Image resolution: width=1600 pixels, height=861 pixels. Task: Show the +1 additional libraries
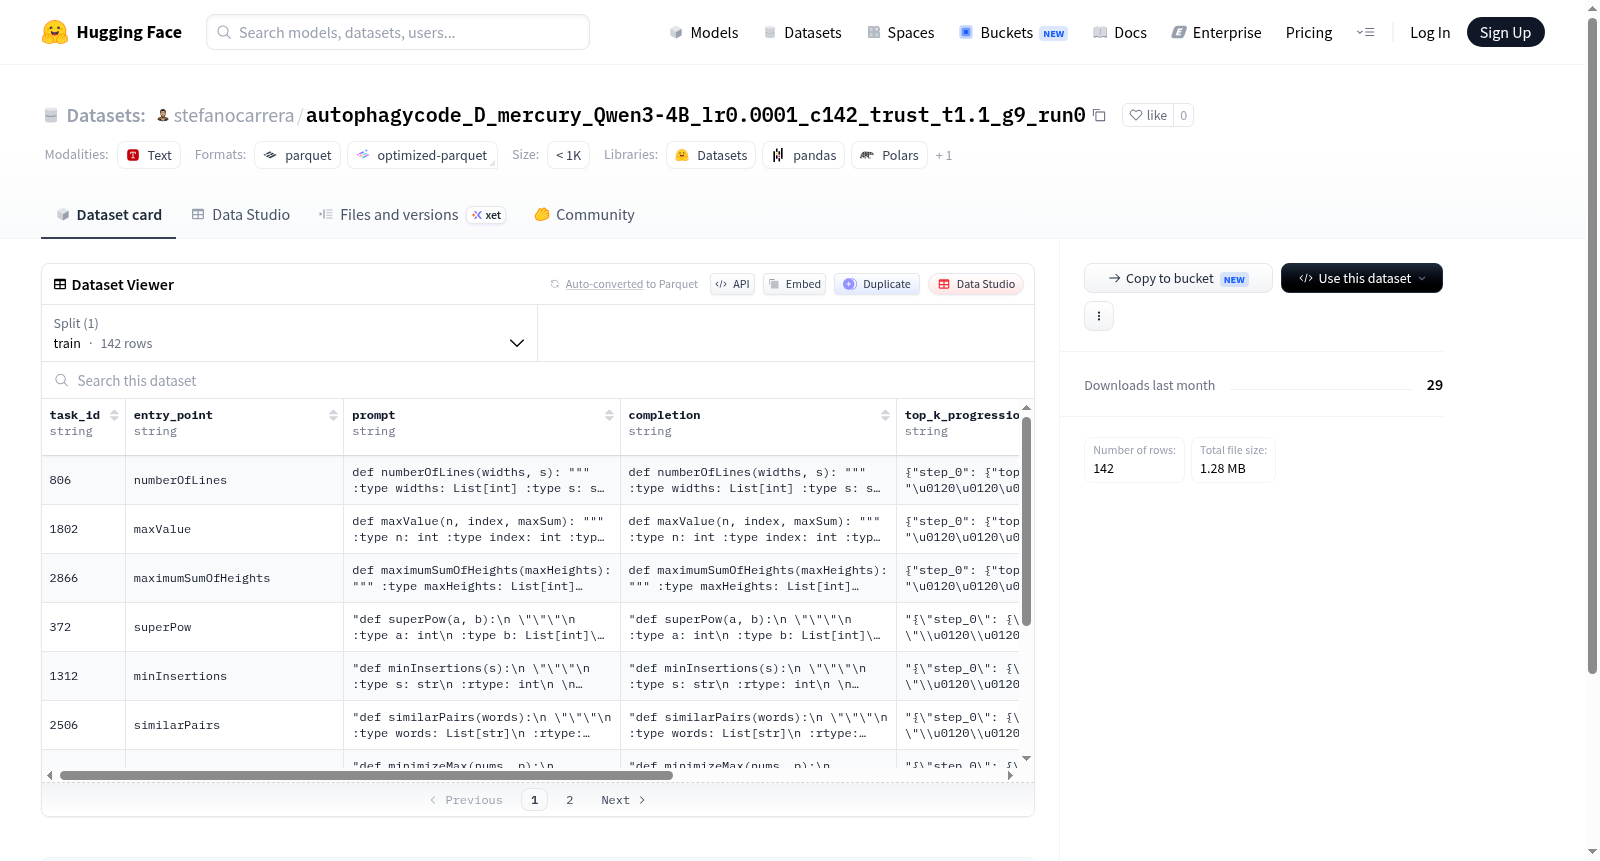943,156
